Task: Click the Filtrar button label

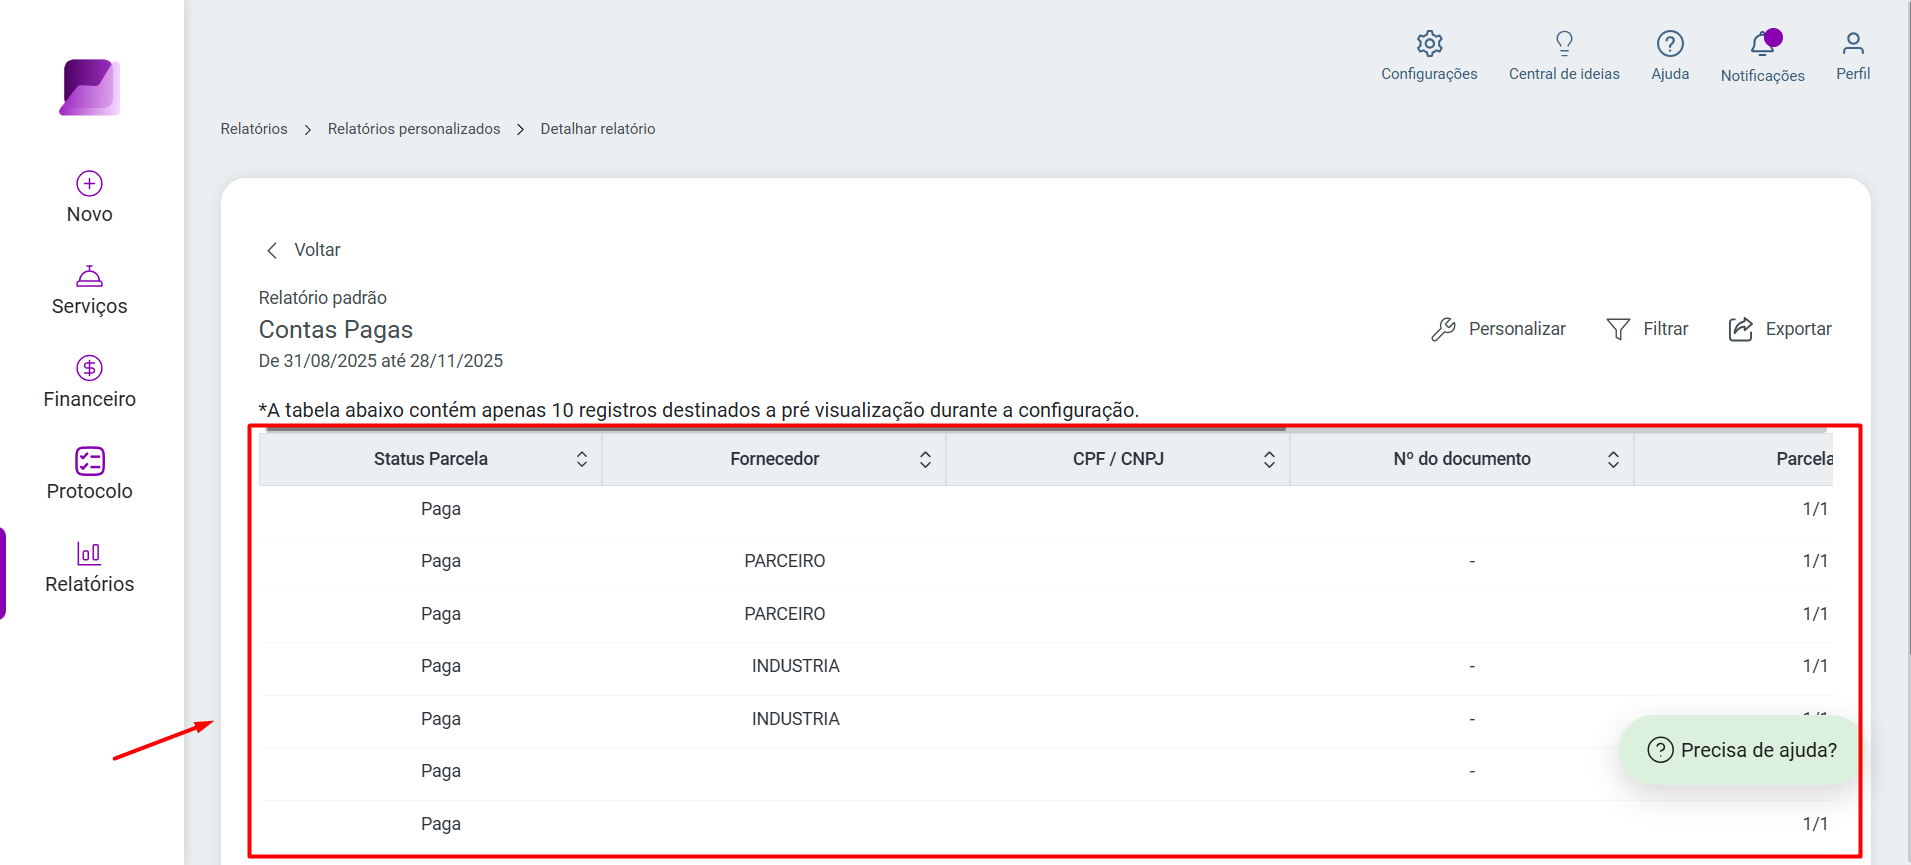Action: coord(1665,329)
